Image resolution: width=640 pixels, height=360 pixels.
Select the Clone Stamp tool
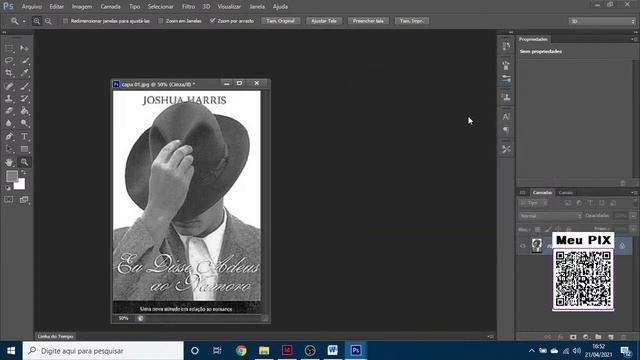tap(9, 98)
